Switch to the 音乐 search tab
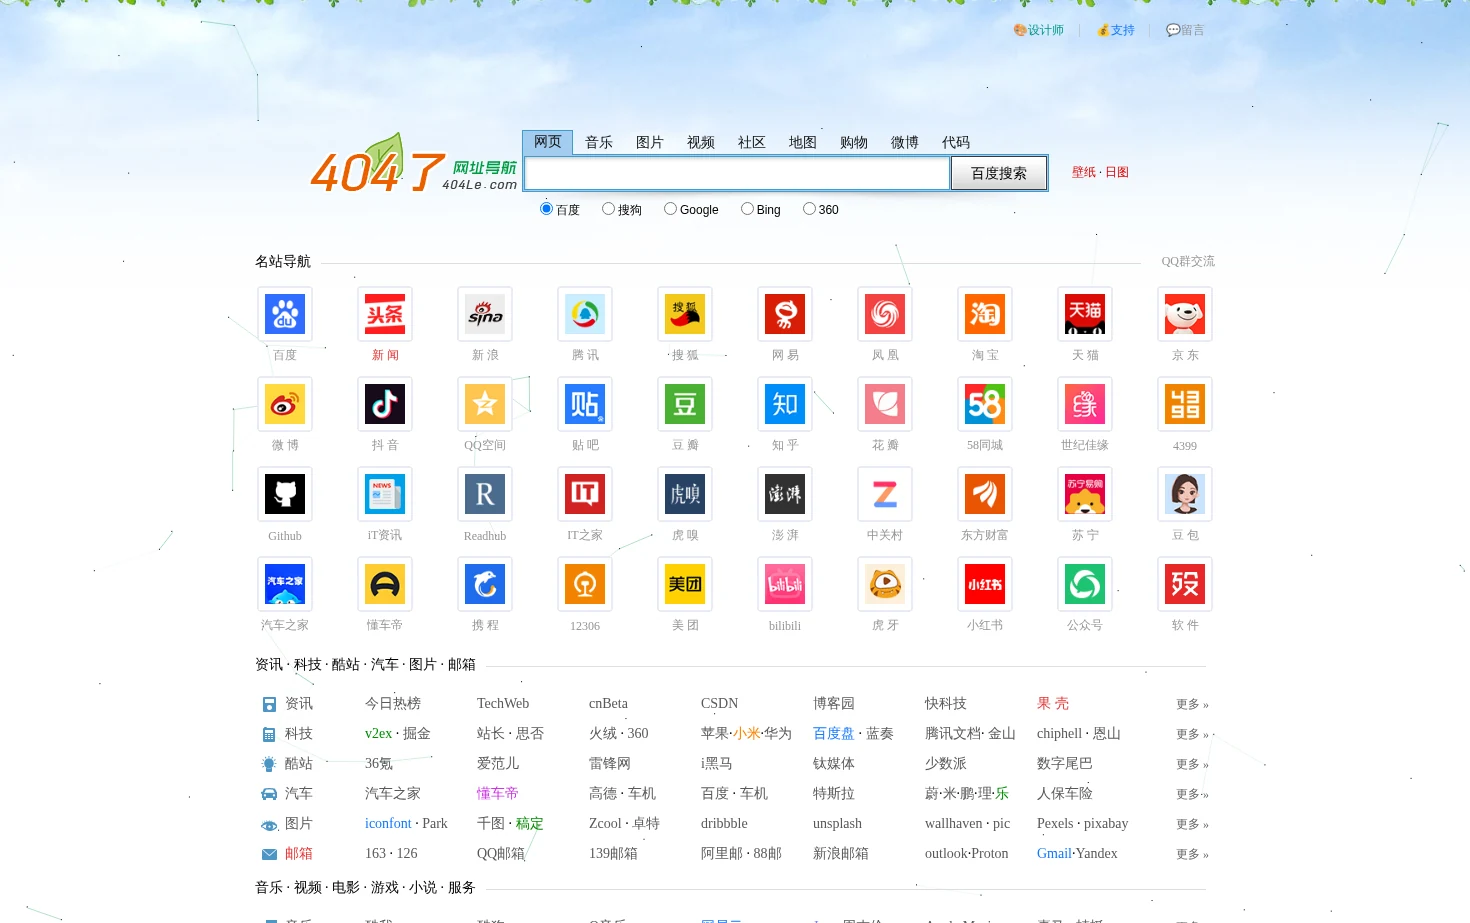The width and height of the screenshot is (1470, 923). pos(599,142)
